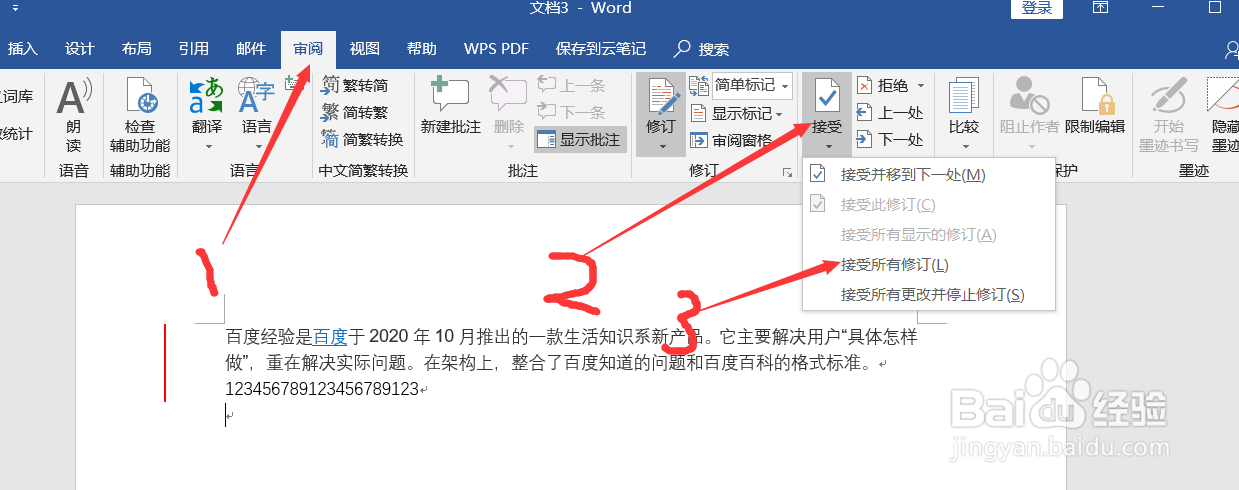Select 接受所有修订(L) menu entry
1239x490 pixels.
929,265
